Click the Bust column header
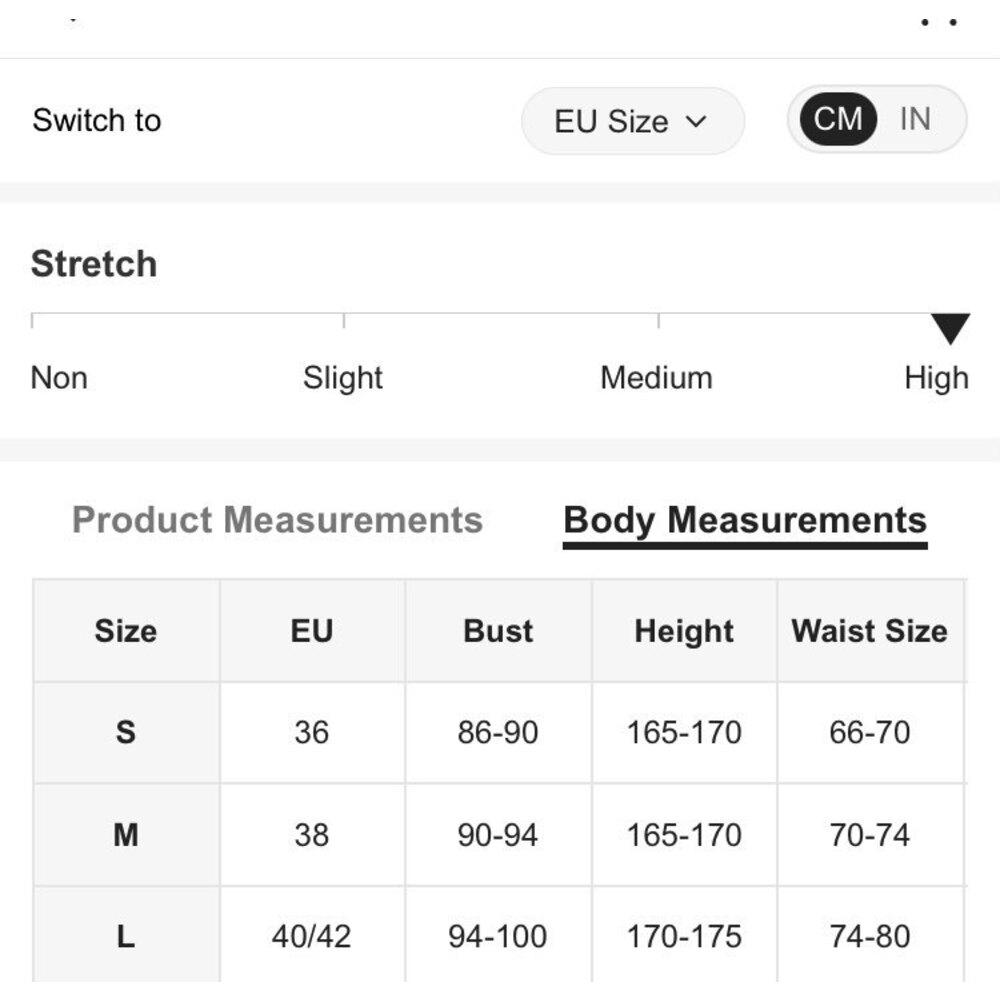The image size is (1000, 1000). (498, 631)
